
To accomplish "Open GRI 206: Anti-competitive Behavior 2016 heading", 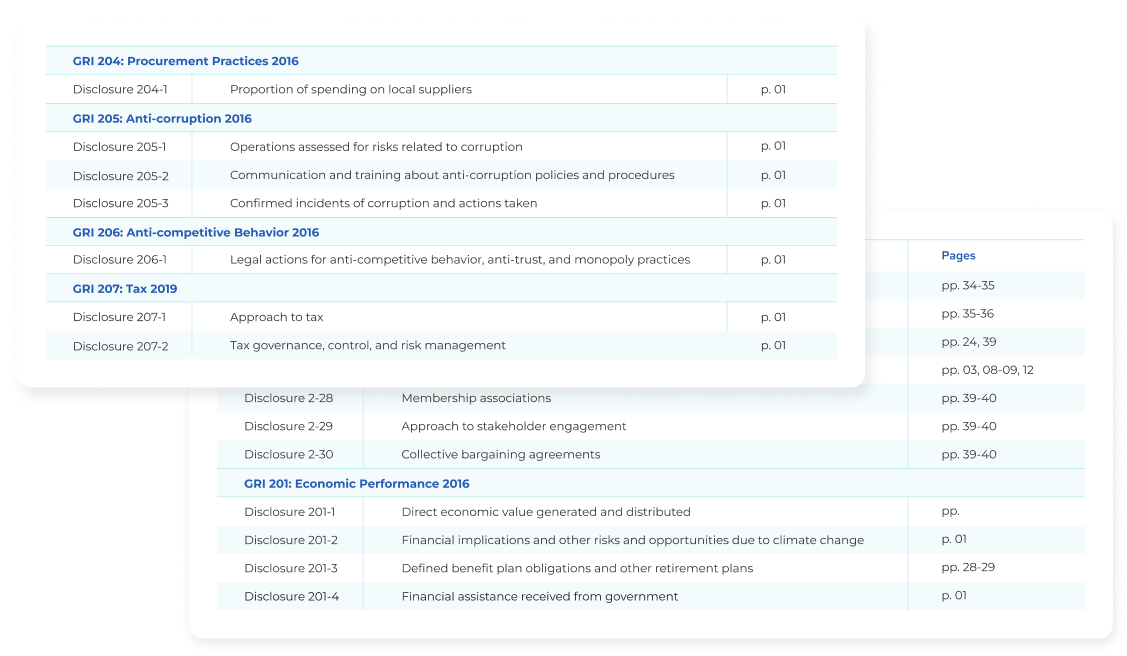I will click(196, 232).
